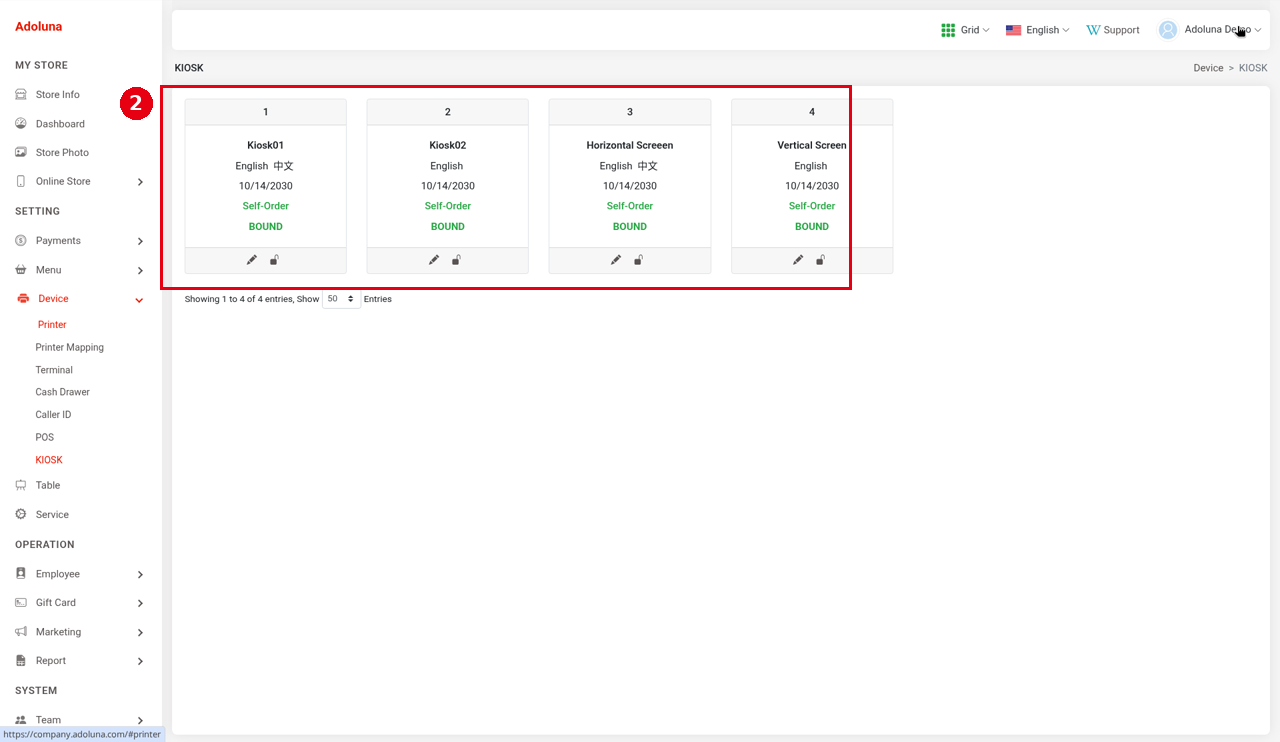Screen dimensions: 1280x742
Task: Click the unlock icon for Horizontal Screeen
Action: coord(638,260)
